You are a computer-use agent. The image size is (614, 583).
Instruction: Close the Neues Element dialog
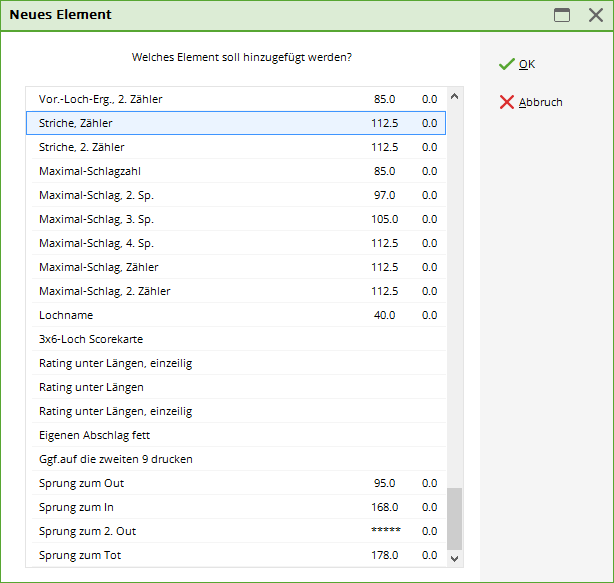pyautogui.click(x=595, y=15)
